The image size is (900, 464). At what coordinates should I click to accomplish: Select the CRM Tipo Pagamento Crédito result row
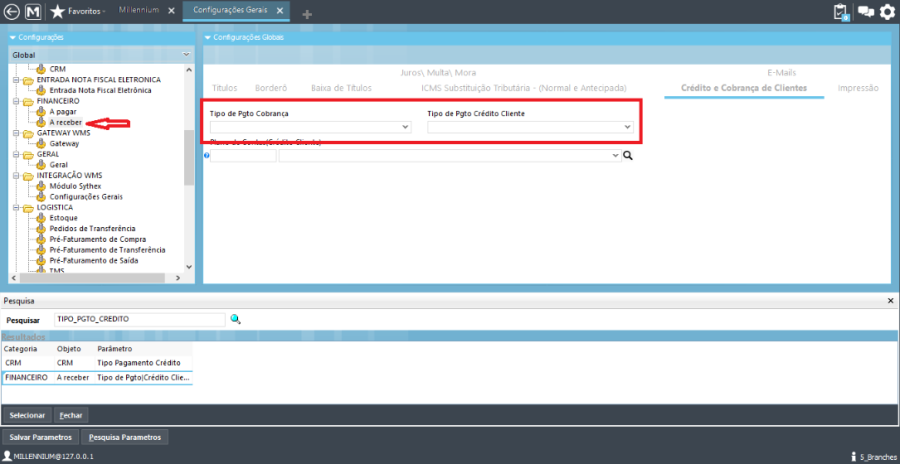coord(97,363)
